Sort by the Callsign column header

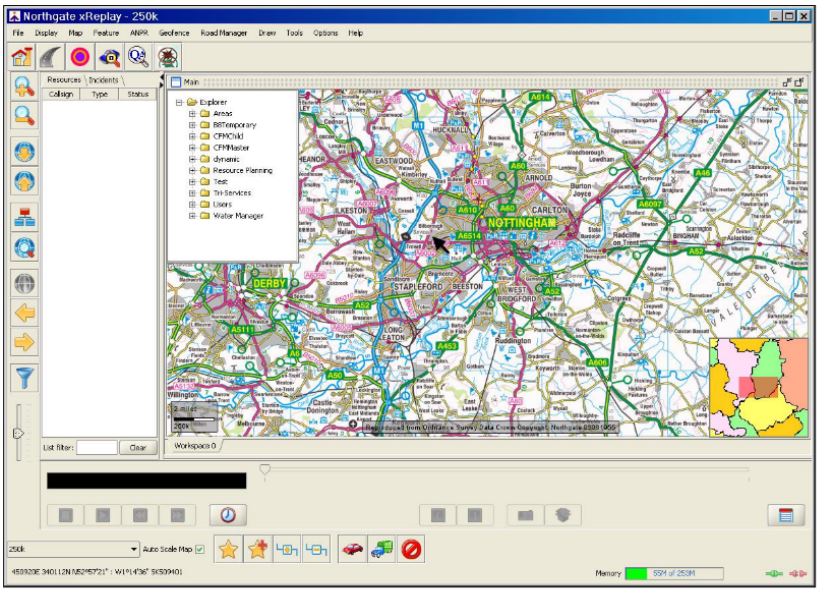click(61, 94)
